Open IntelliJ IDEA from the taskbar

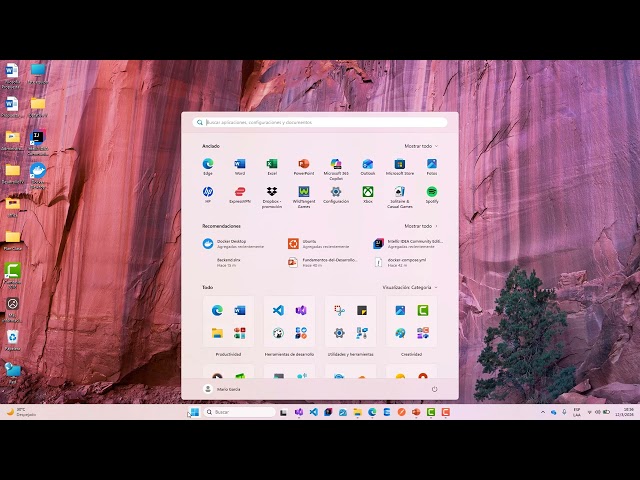pos(328,412)
